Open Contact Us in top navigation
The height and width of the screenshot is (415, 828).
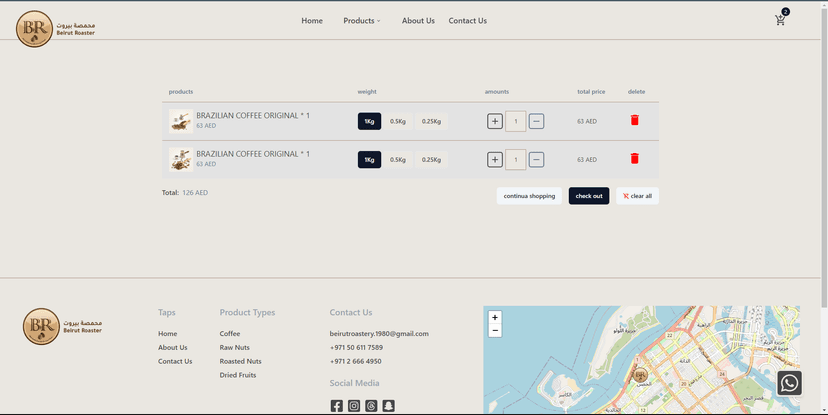[467, 21]
